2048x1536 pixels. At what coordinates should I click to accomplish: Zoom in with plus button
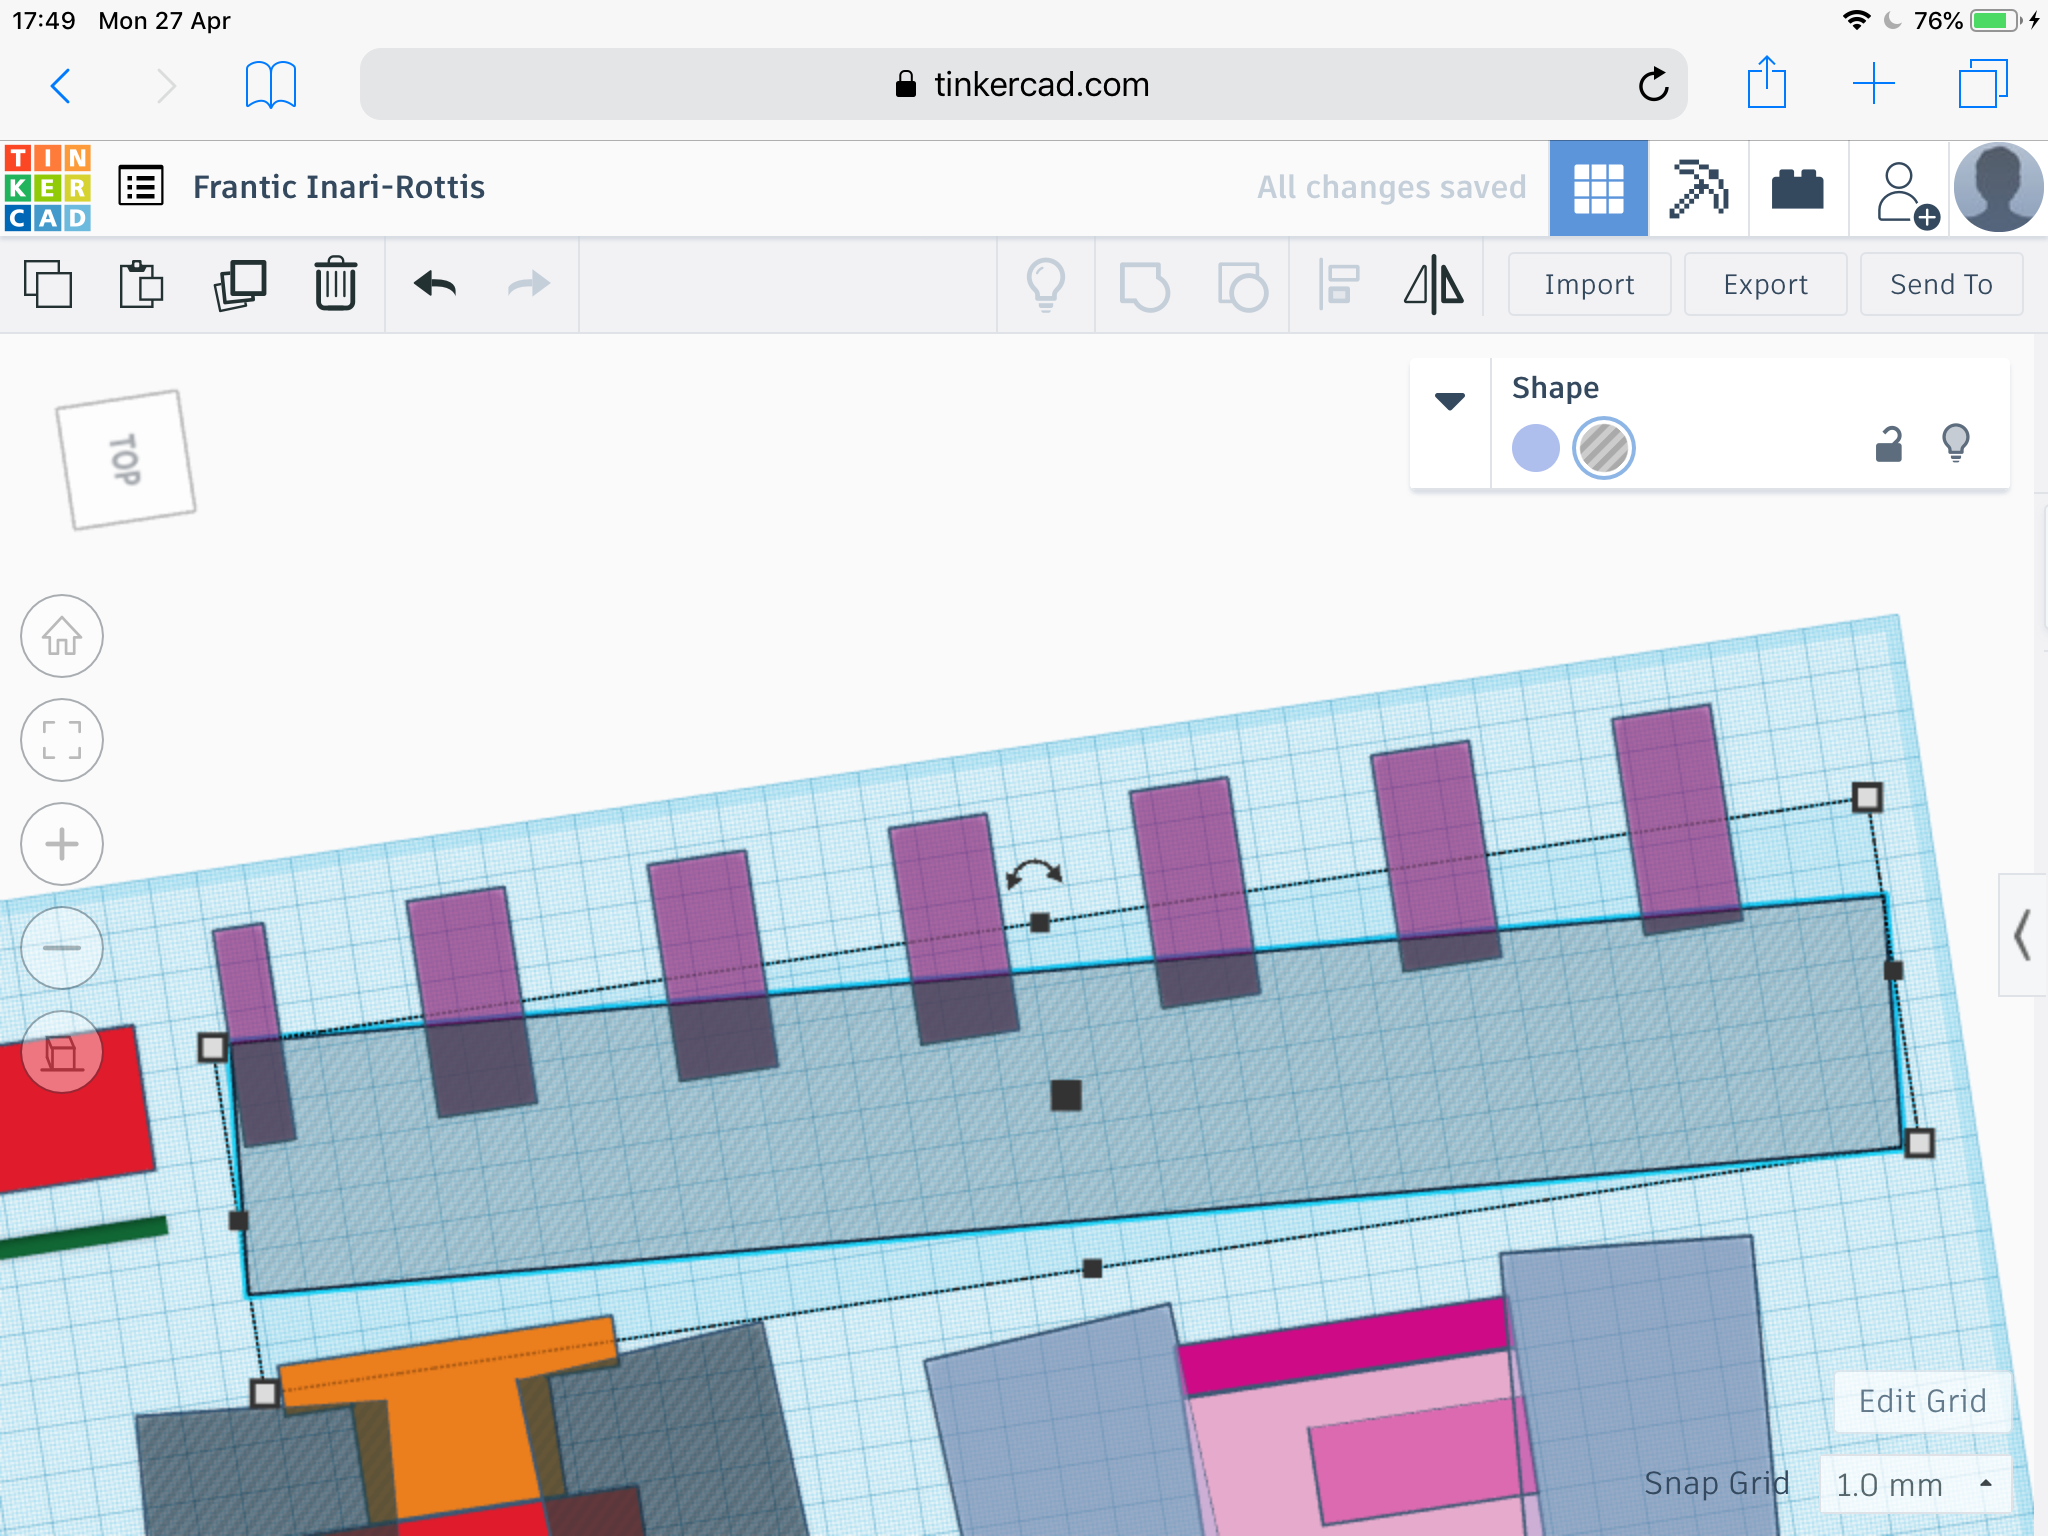tap(62, 844)
